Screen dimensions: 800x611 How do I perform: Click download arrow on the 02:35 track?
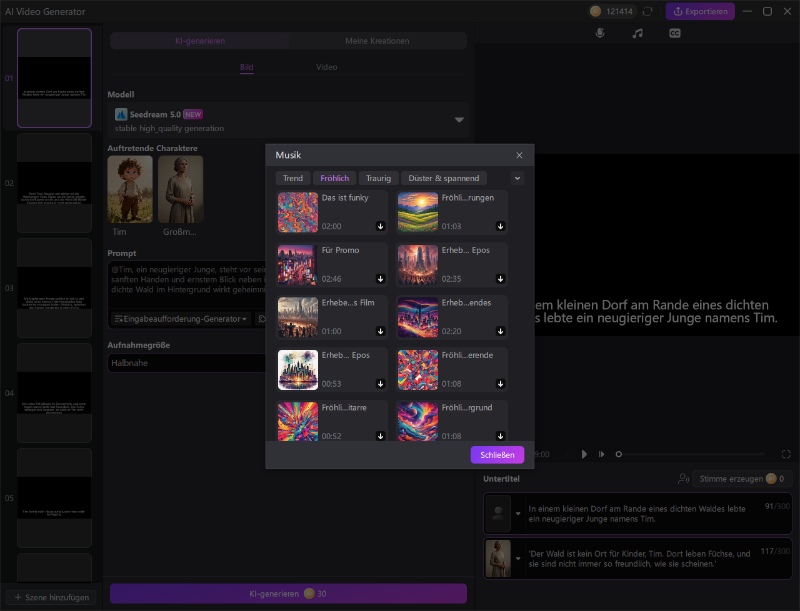500,278
